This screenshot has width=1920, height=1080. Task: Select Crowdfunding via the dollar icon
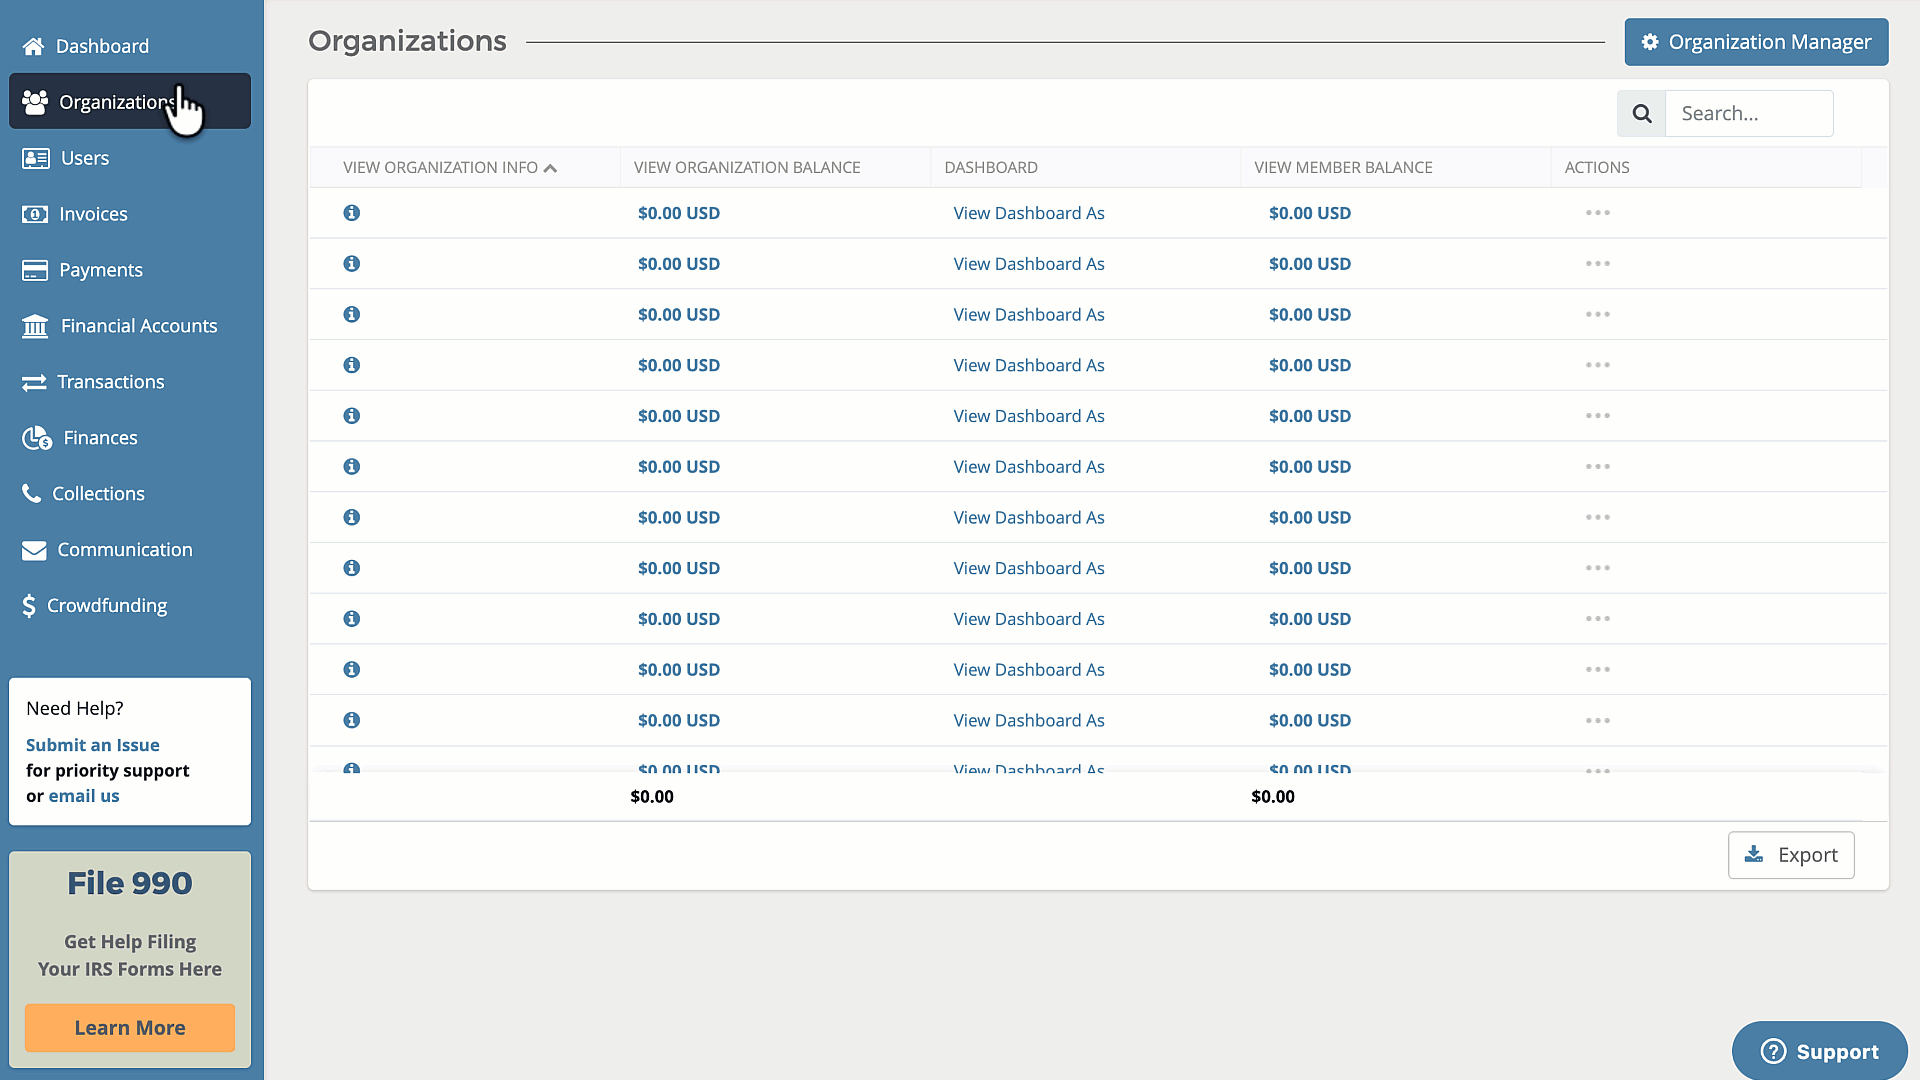pyautogui.click(x=30, y=606)
